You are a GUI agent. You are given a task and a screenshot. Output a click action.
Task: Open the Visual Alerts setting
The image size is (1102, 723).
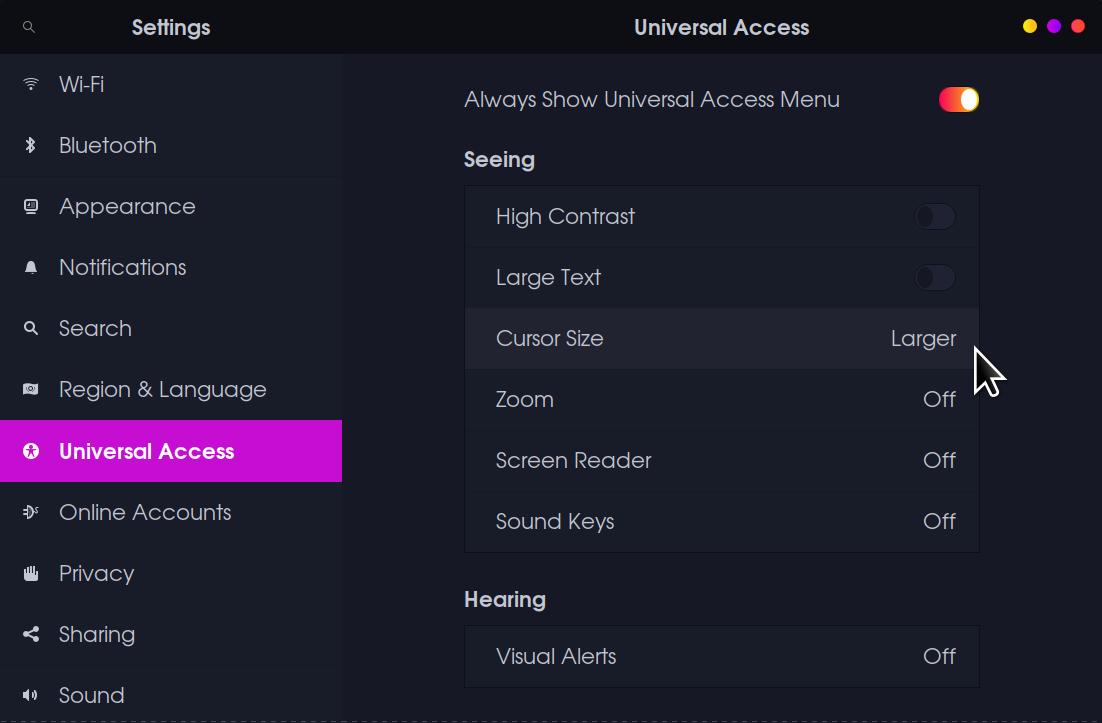click(x=721, y=657)
